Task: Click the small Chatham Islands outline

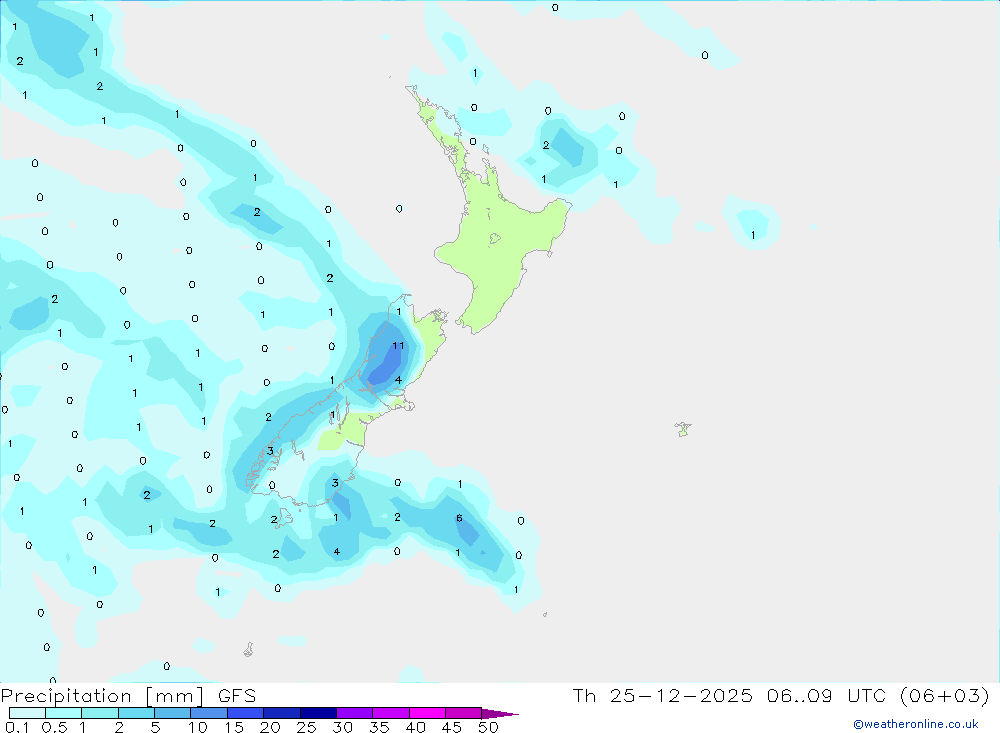Action: [x=683, y=429]
